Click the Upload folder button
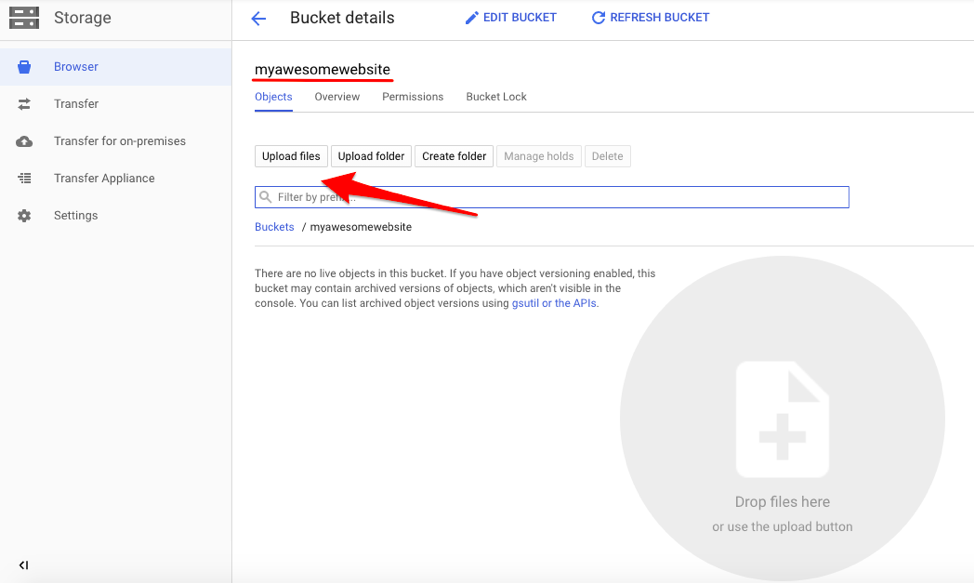The height and width of the screenshot is (583, 974). click(371, 156)
